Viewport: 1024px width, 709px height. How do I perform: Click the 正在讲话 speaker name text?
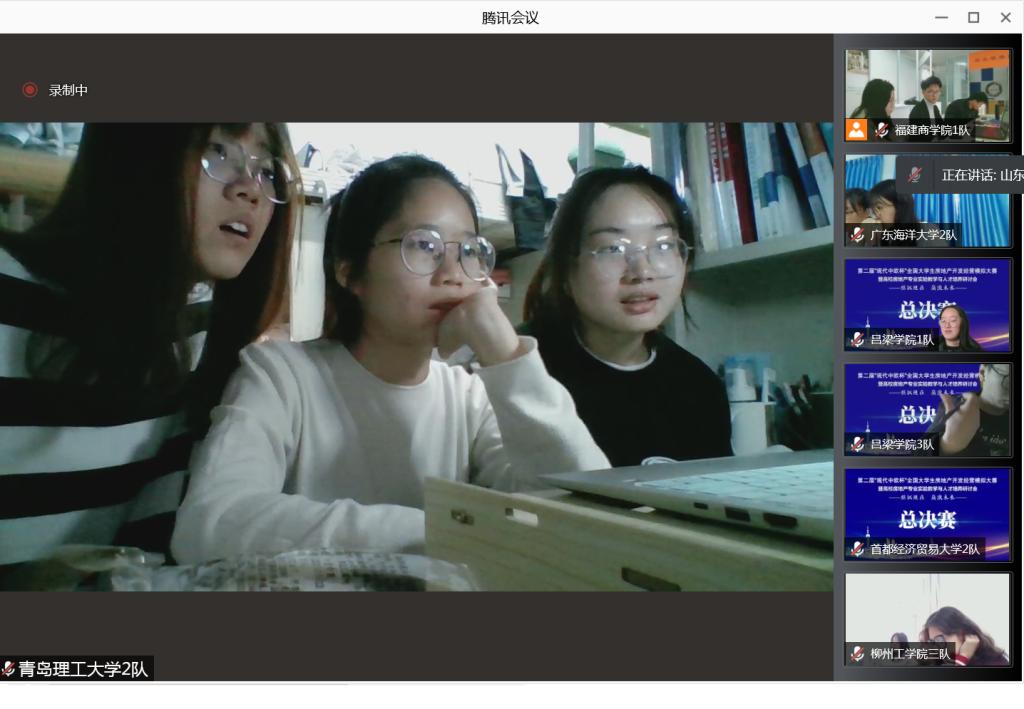[981, 175]
